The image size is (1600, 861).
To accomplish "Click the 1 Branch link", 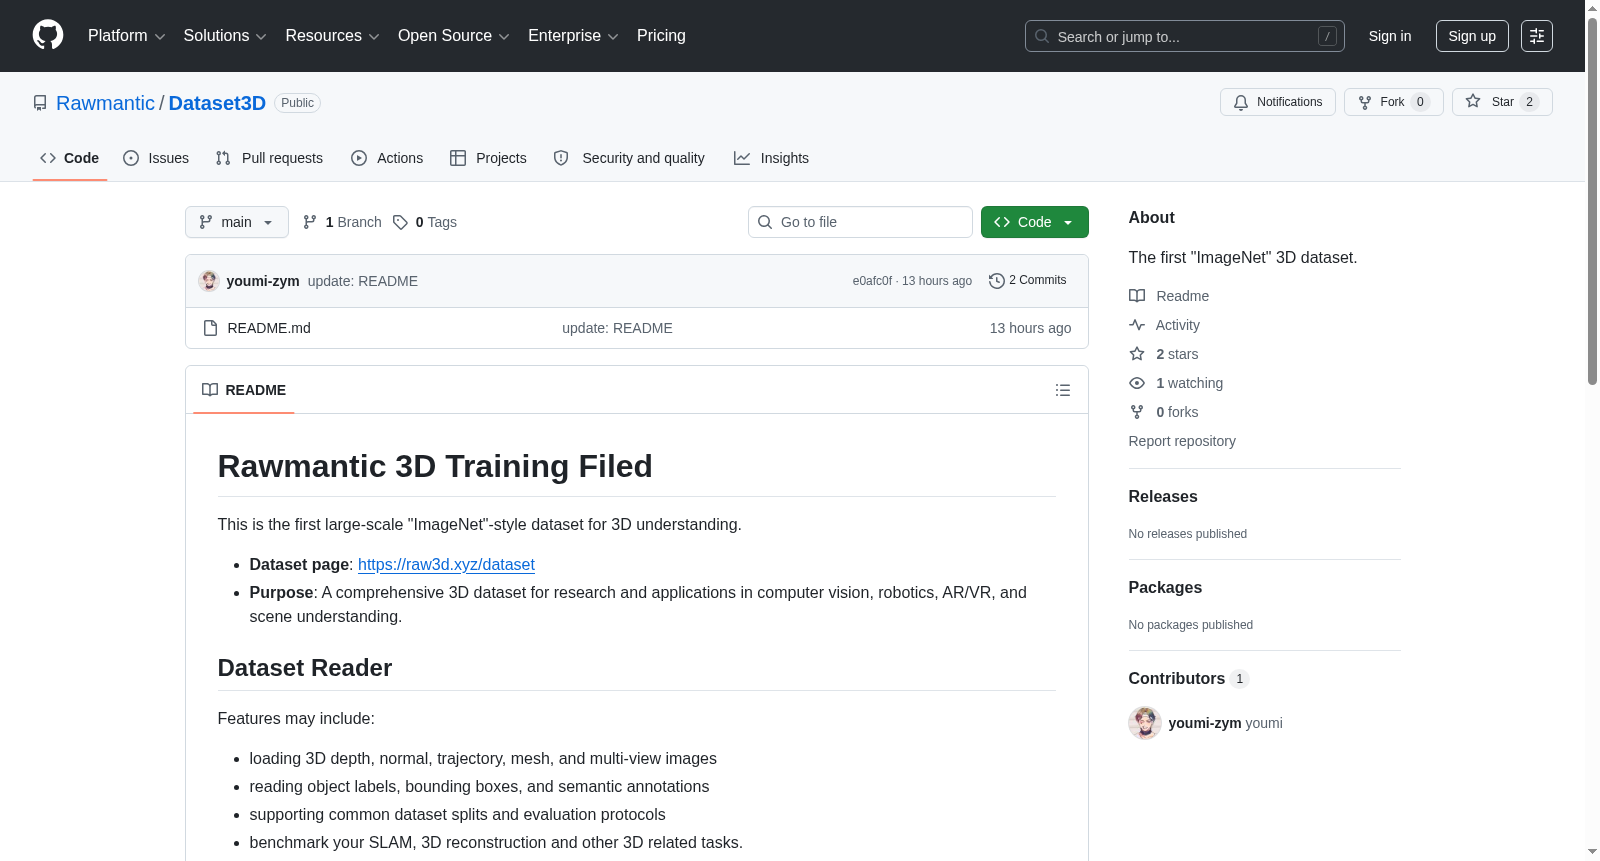I will 343,222.
